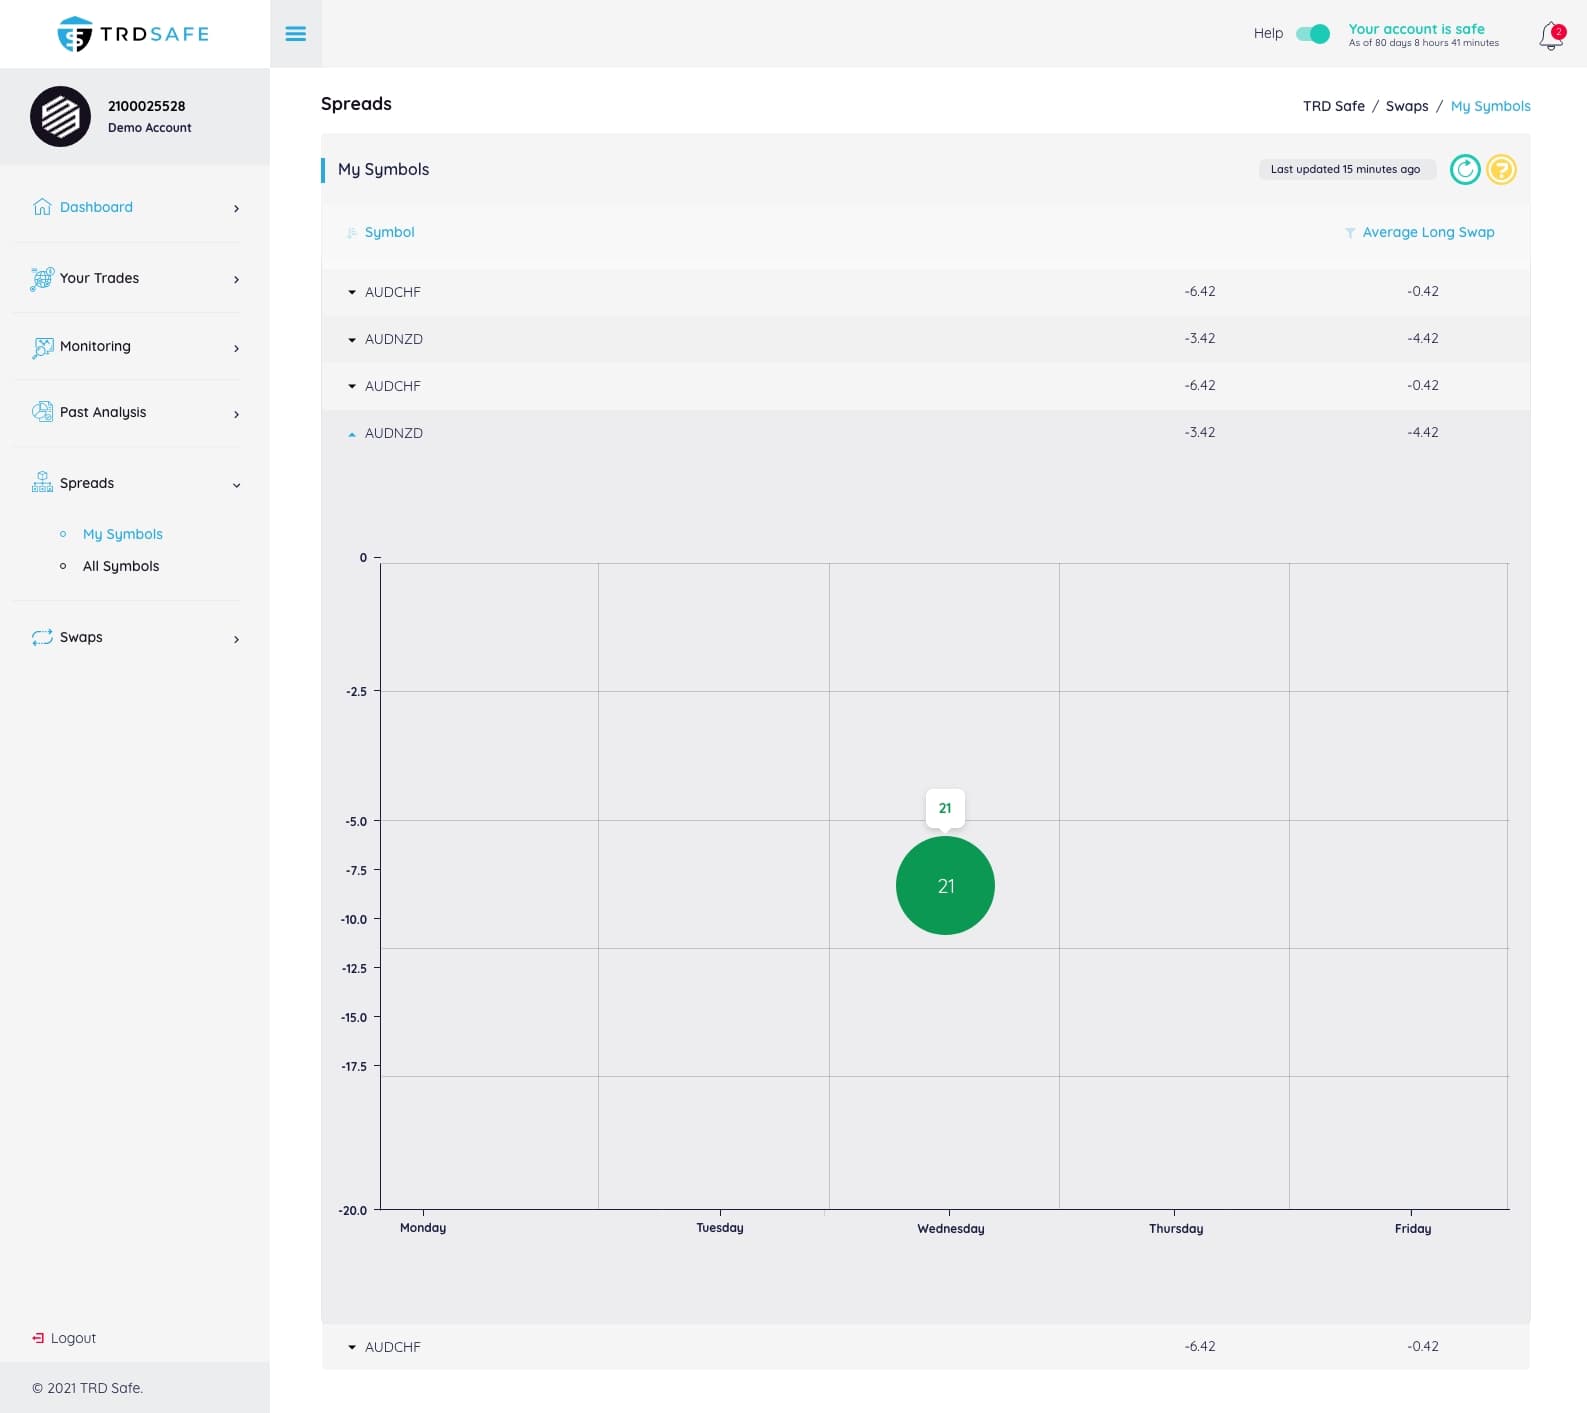1587x1413 pixels.
Task: Open the yellow help question icon
Action: tap(1501, 170)
